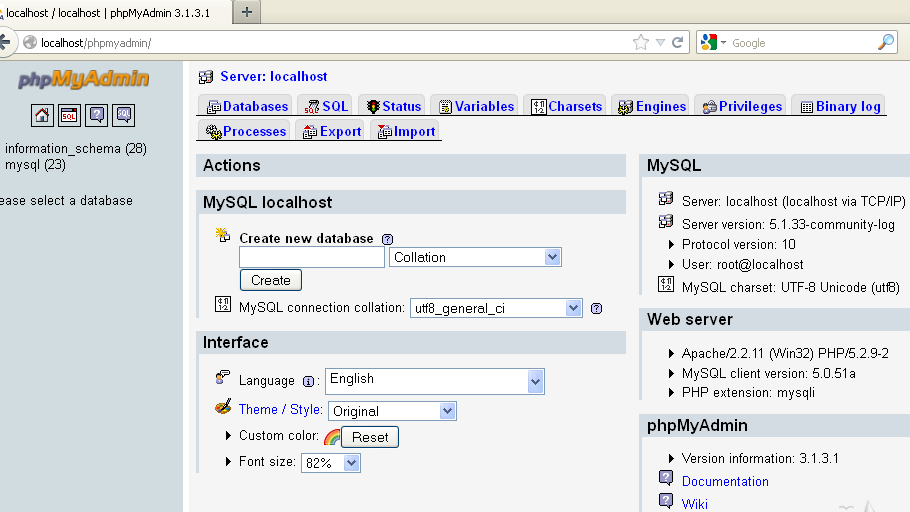The height and width of the screenshot is (512, 910).
Task: Open phpMyAdmin documentation icon in sidebar
Action: [x=96, y=116]
